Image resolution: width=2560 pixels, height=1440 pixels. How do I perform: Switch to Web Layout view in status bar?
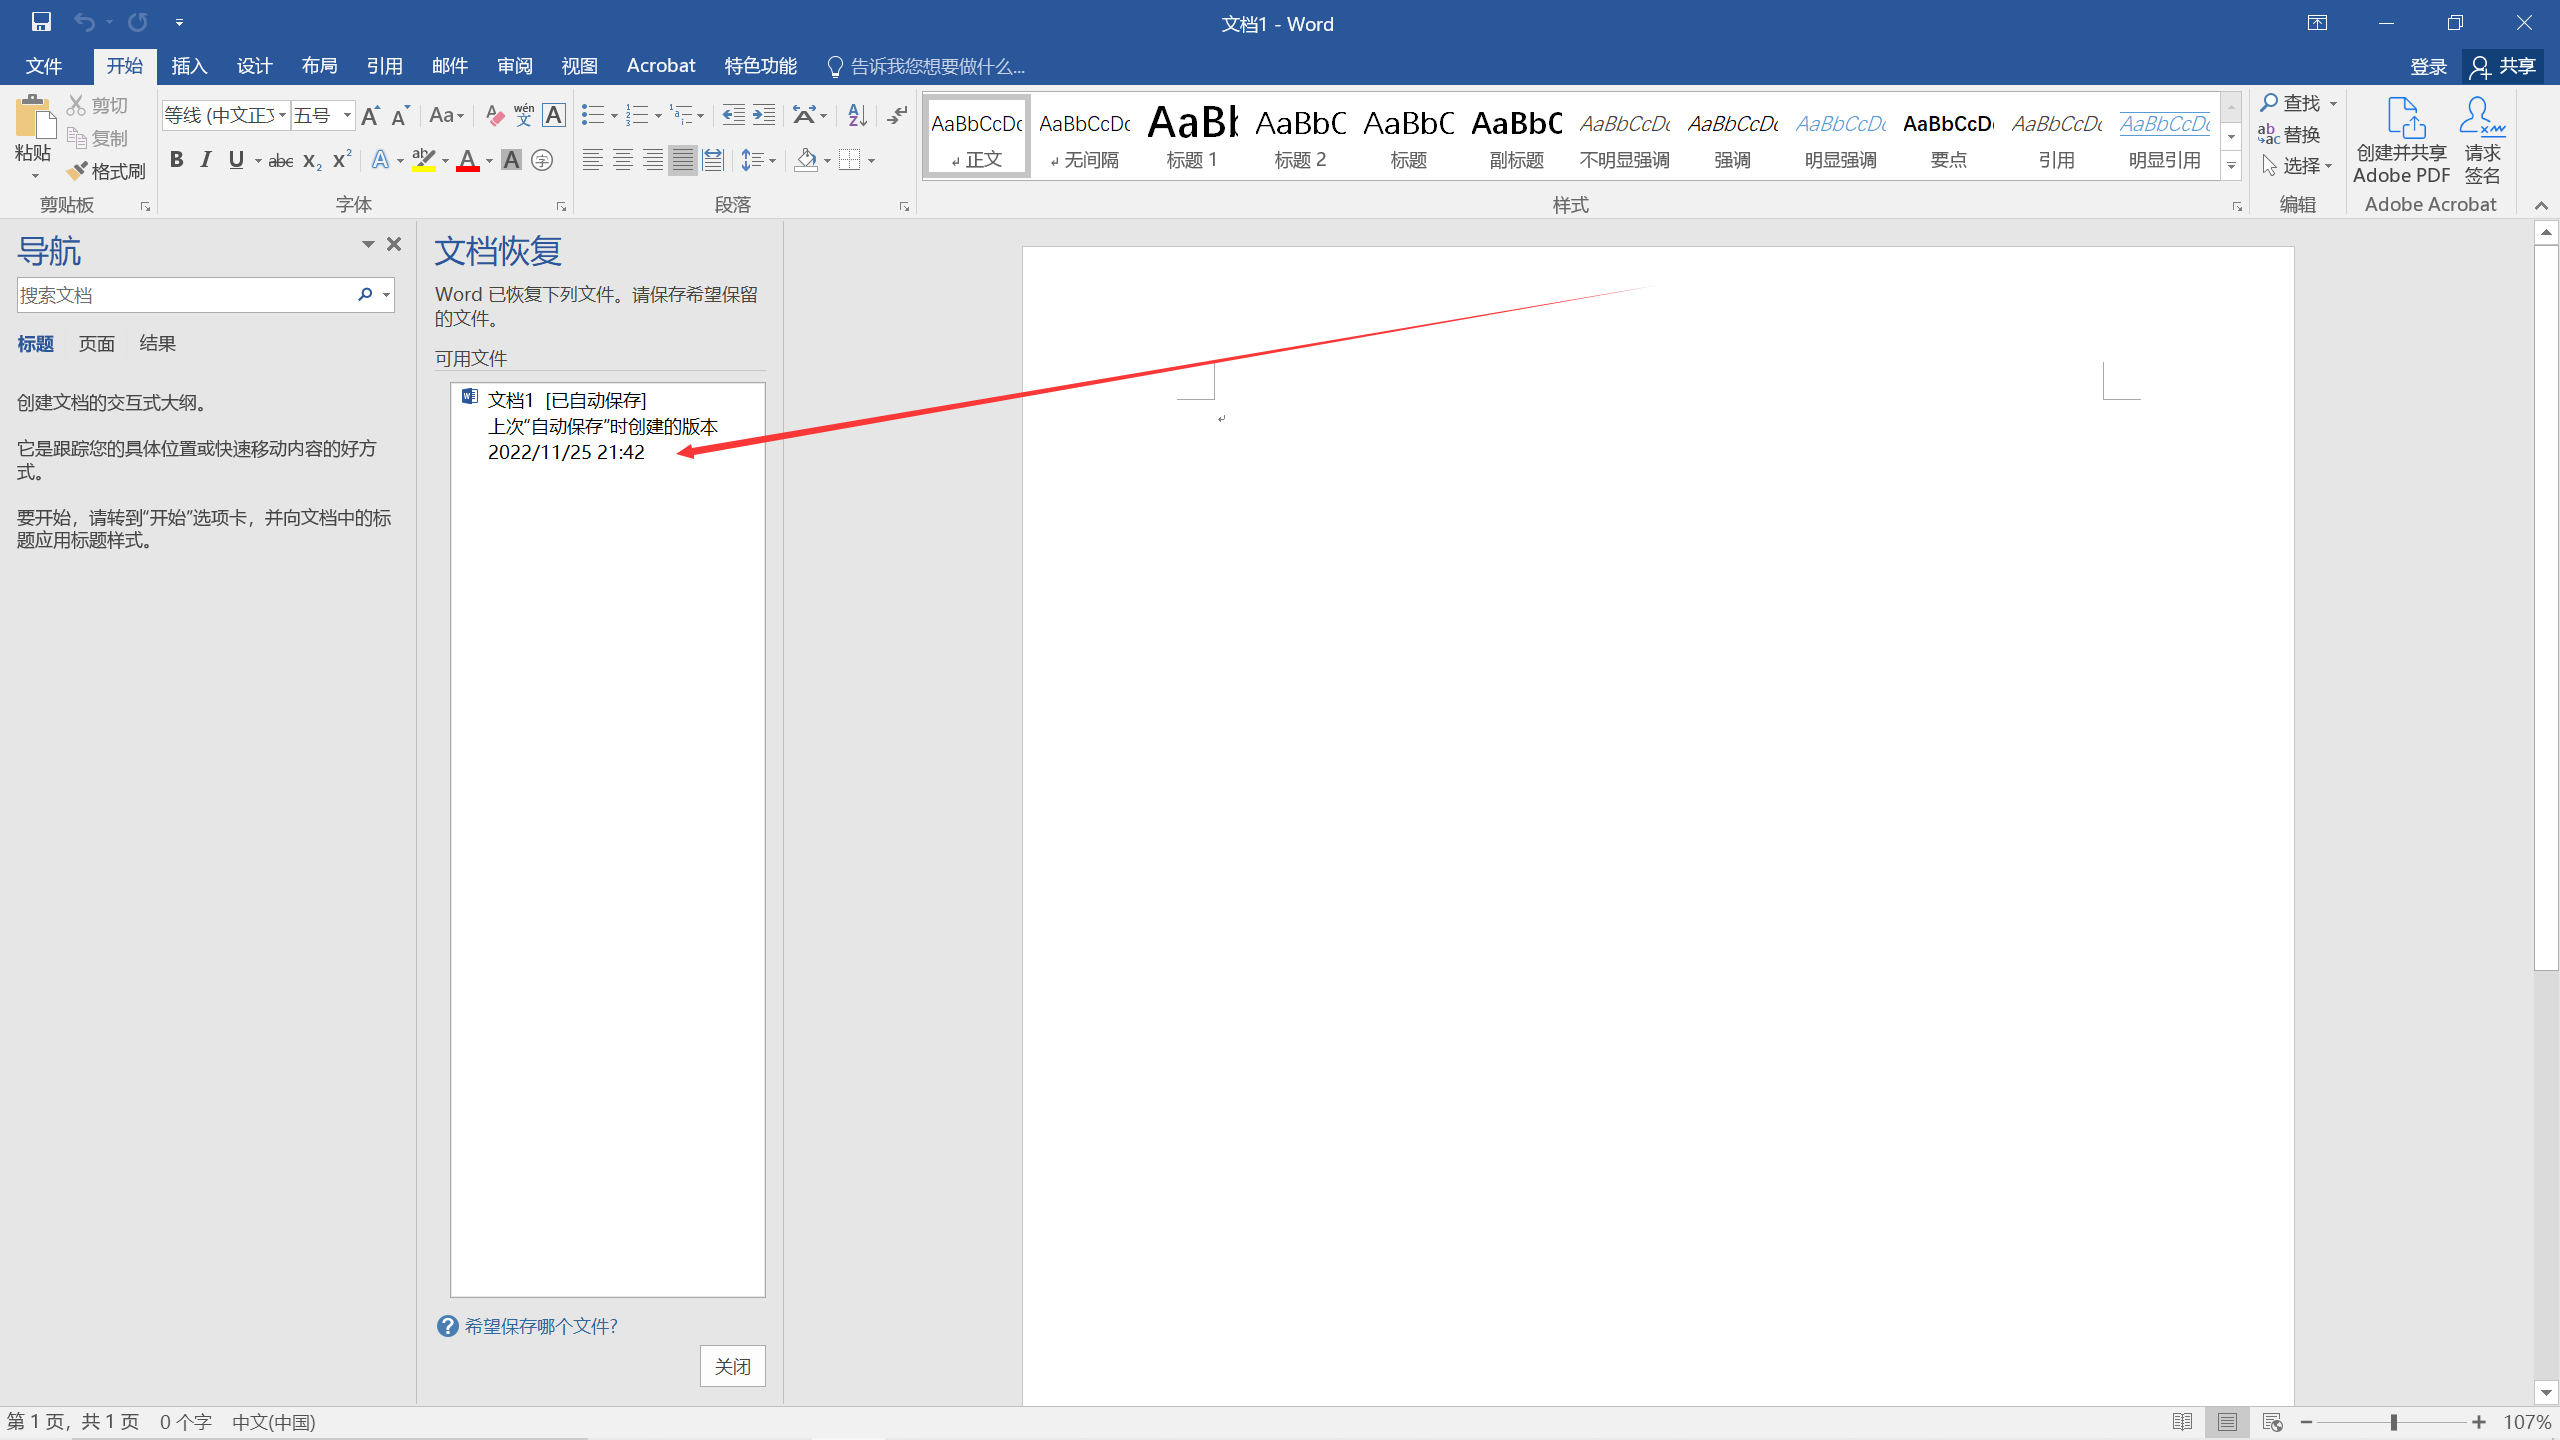[x=2272, y=1421]
